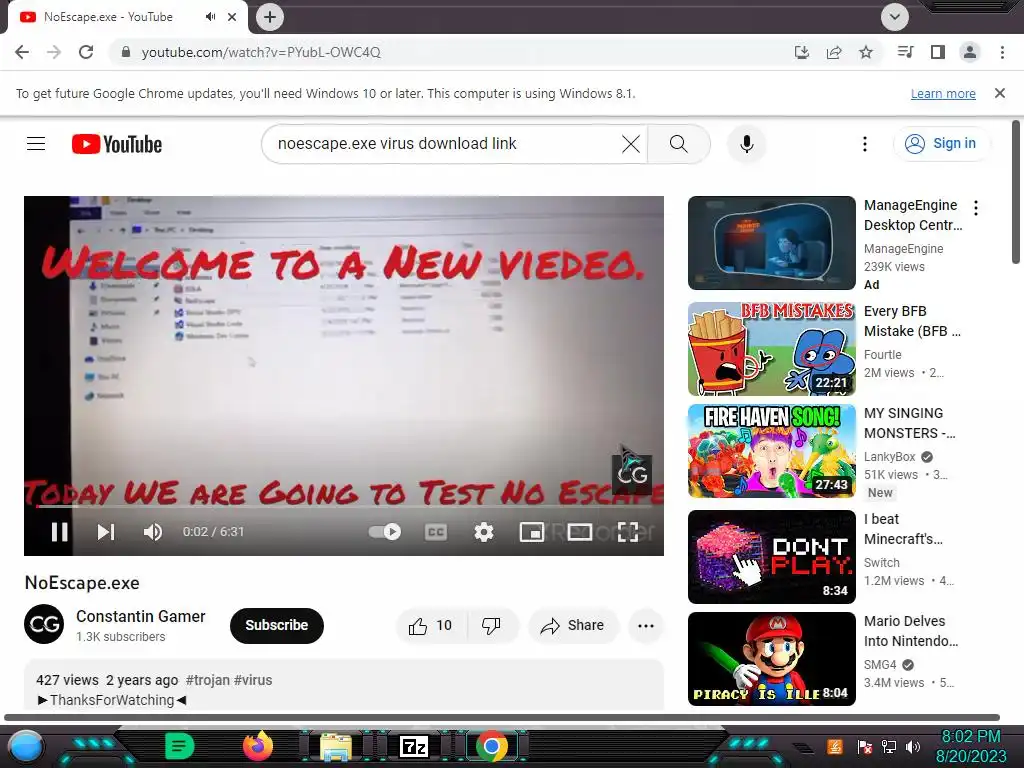
Task: Open YouTube settings three-dot menu
Action: pyautogui.click(x=865, y=144)
